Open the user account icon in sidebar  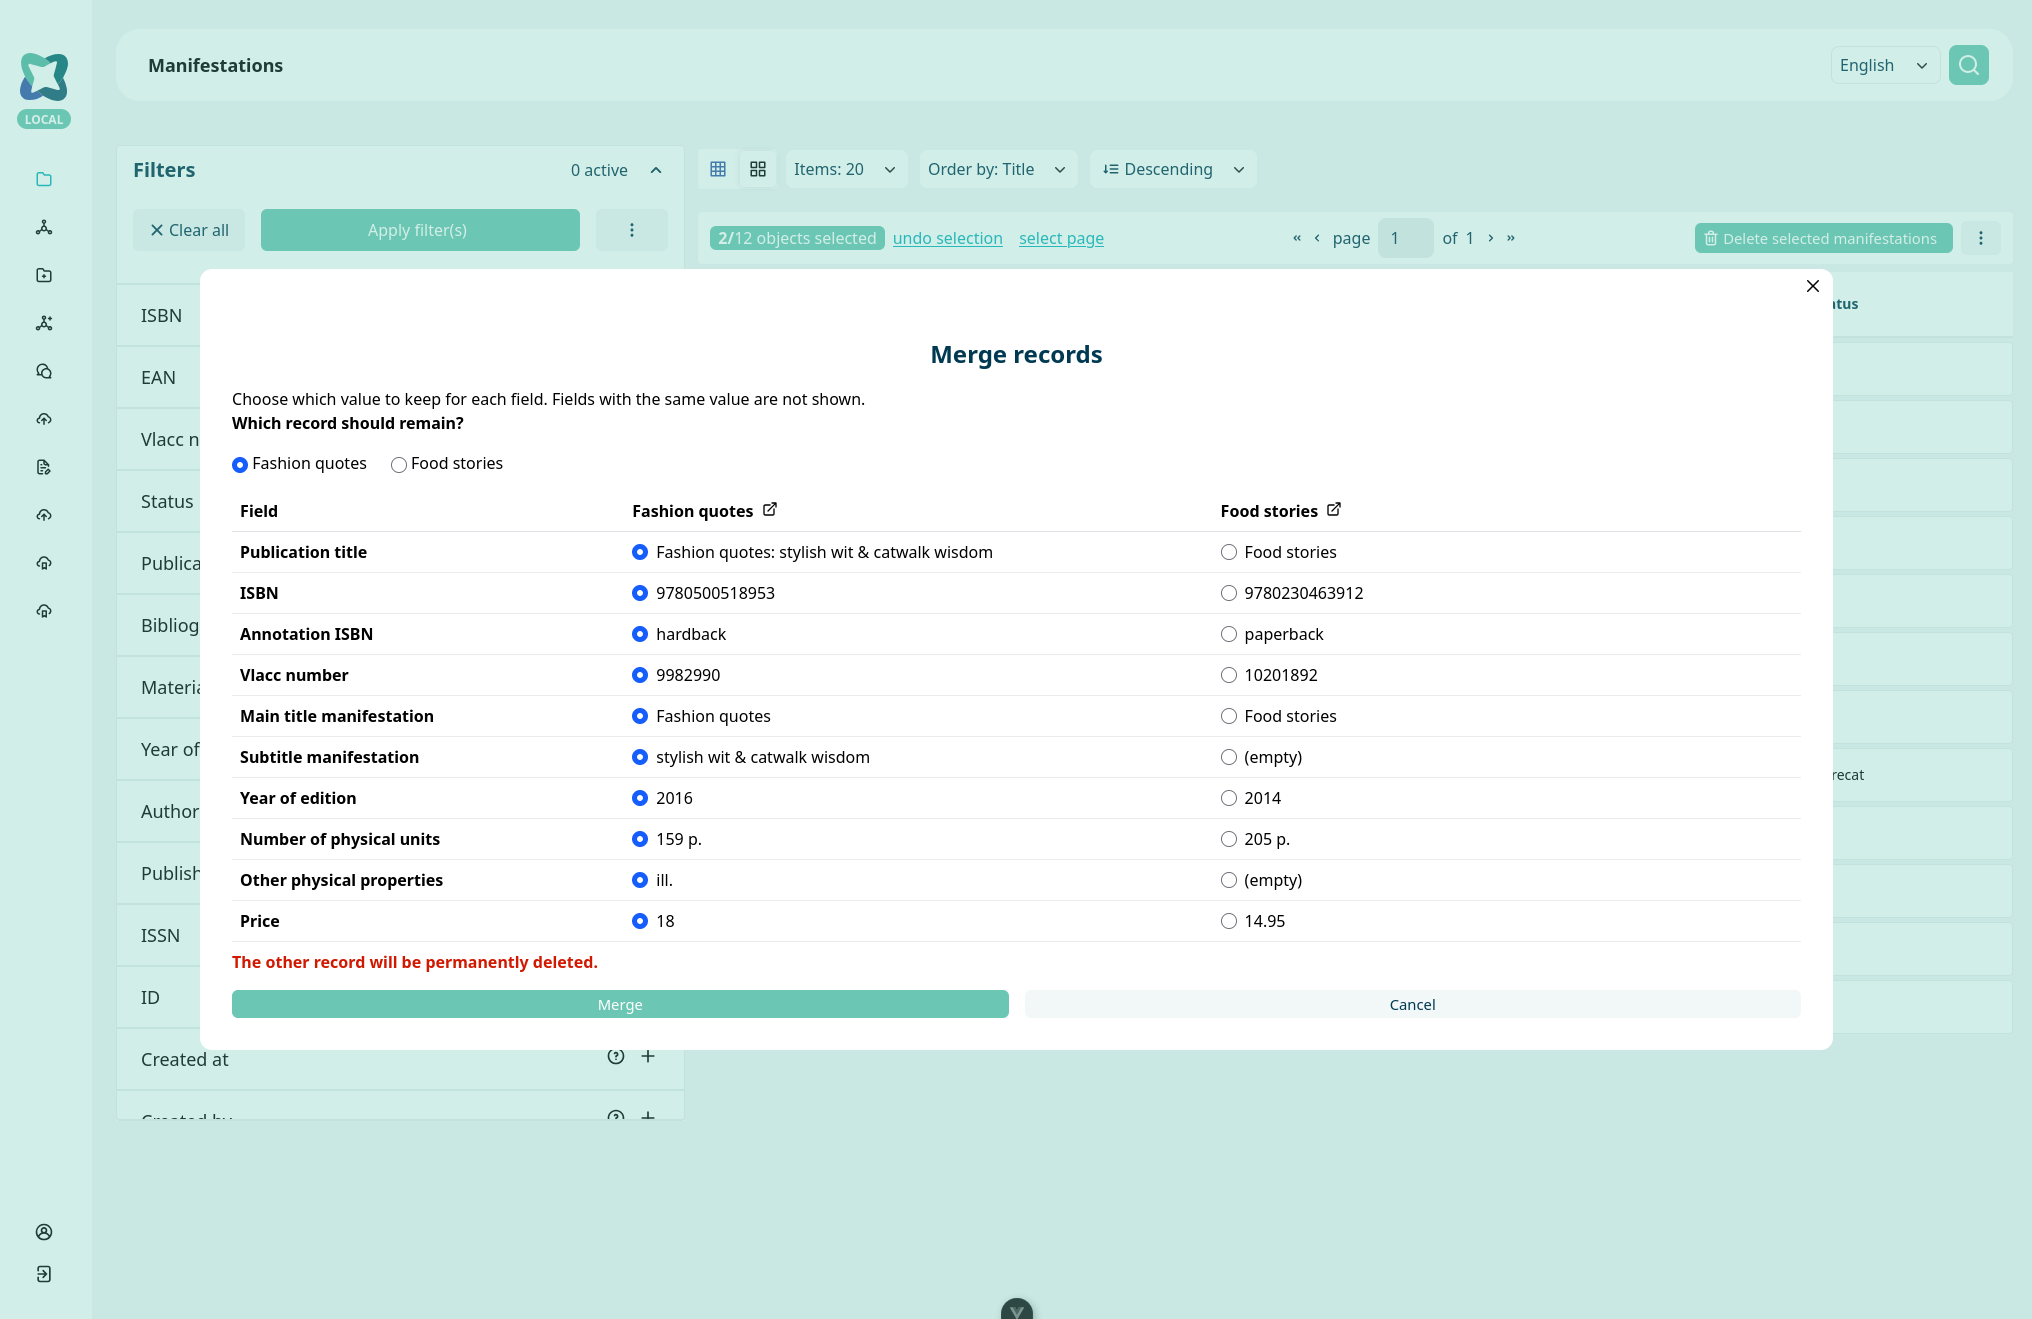(x=44, y=1232)
